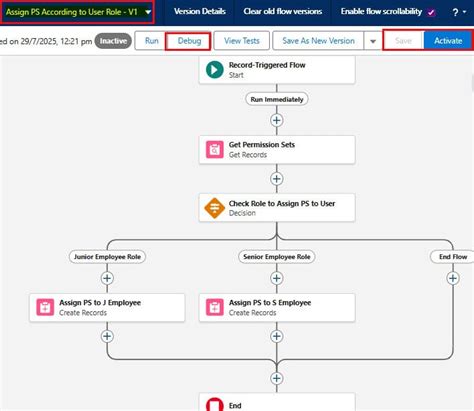
Task: Add element below Assign PS to J Employee
Action: tap(107, 336)
